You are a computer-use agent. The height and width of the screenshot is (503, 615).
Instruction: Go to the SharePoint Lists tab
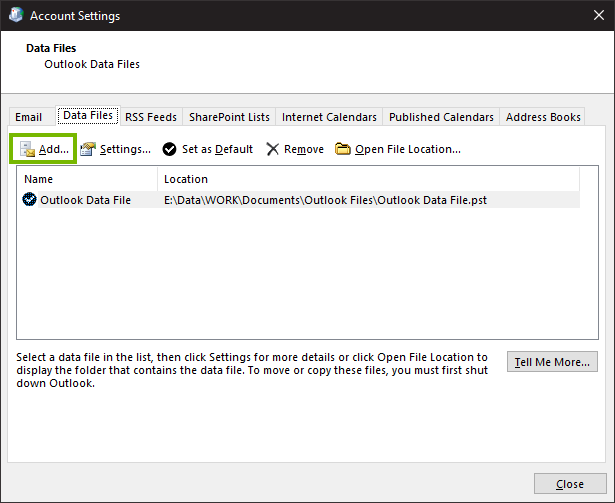point(229,117)
